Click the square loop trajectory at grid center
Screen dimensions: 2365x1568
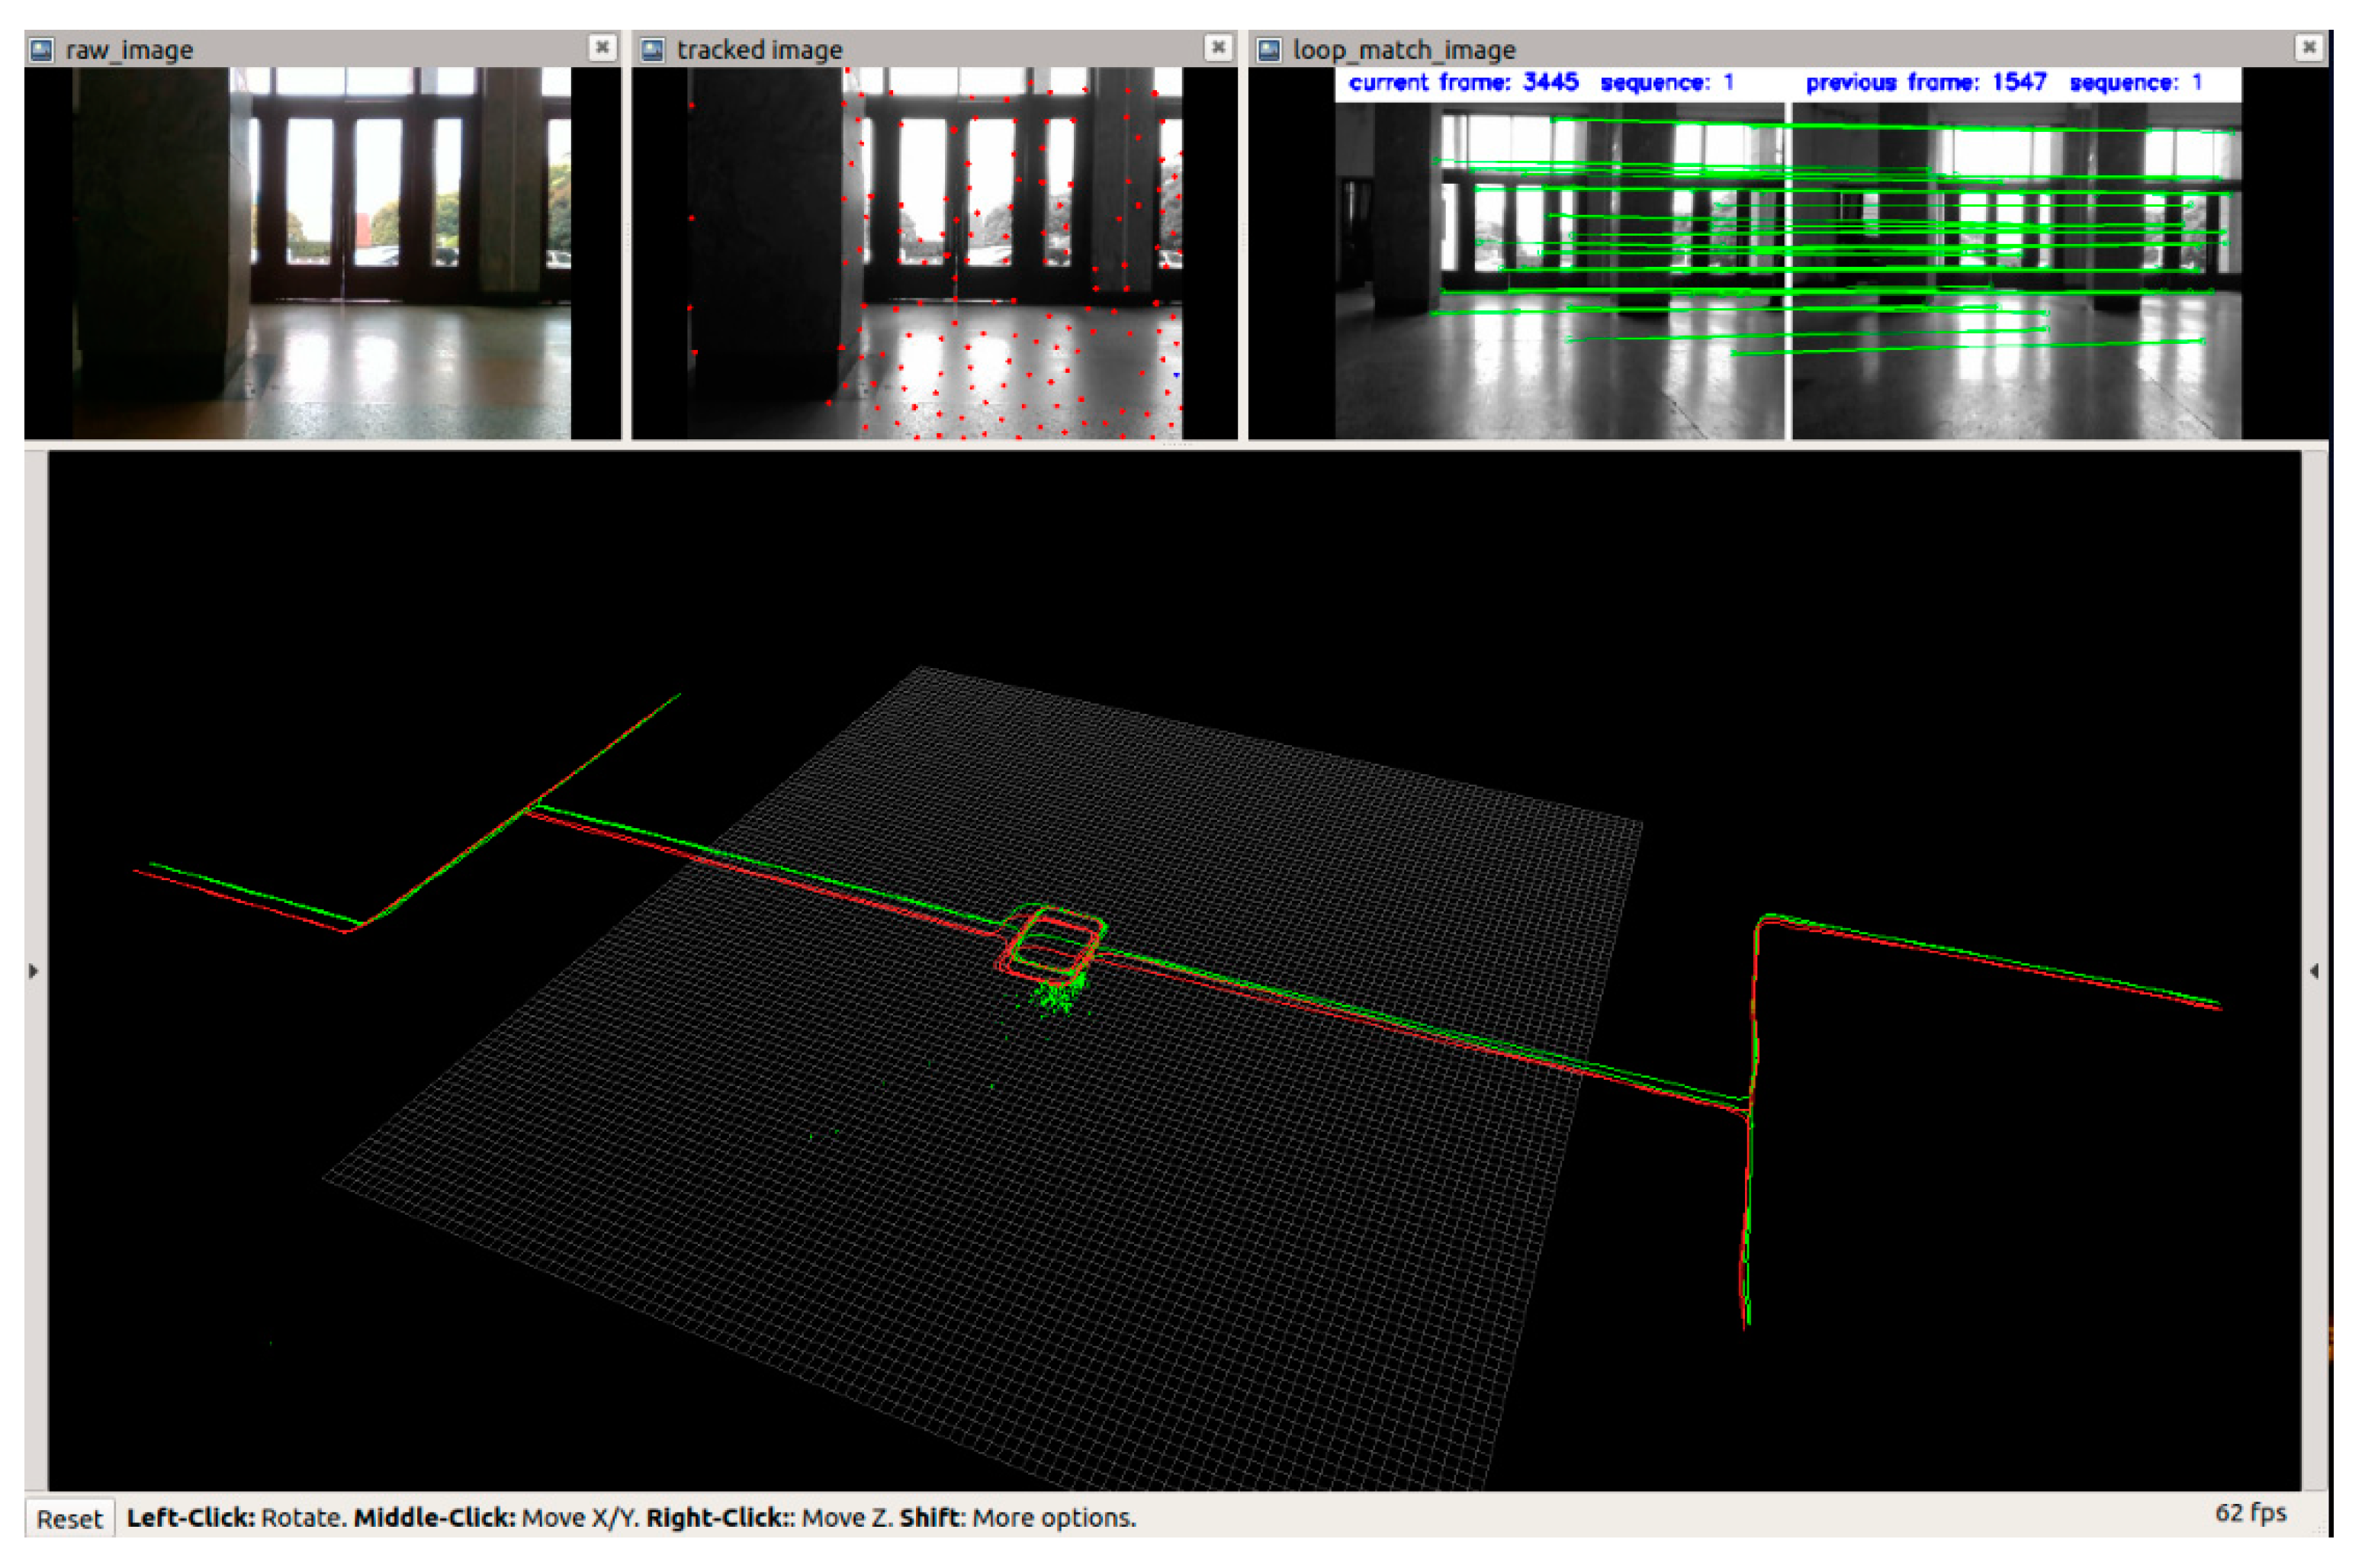1050,942
